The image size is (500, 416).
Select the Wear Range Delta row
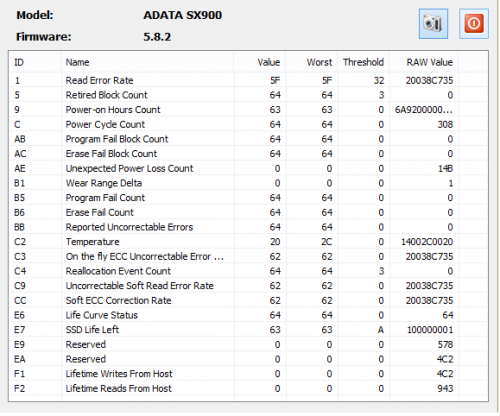[248, 183]
